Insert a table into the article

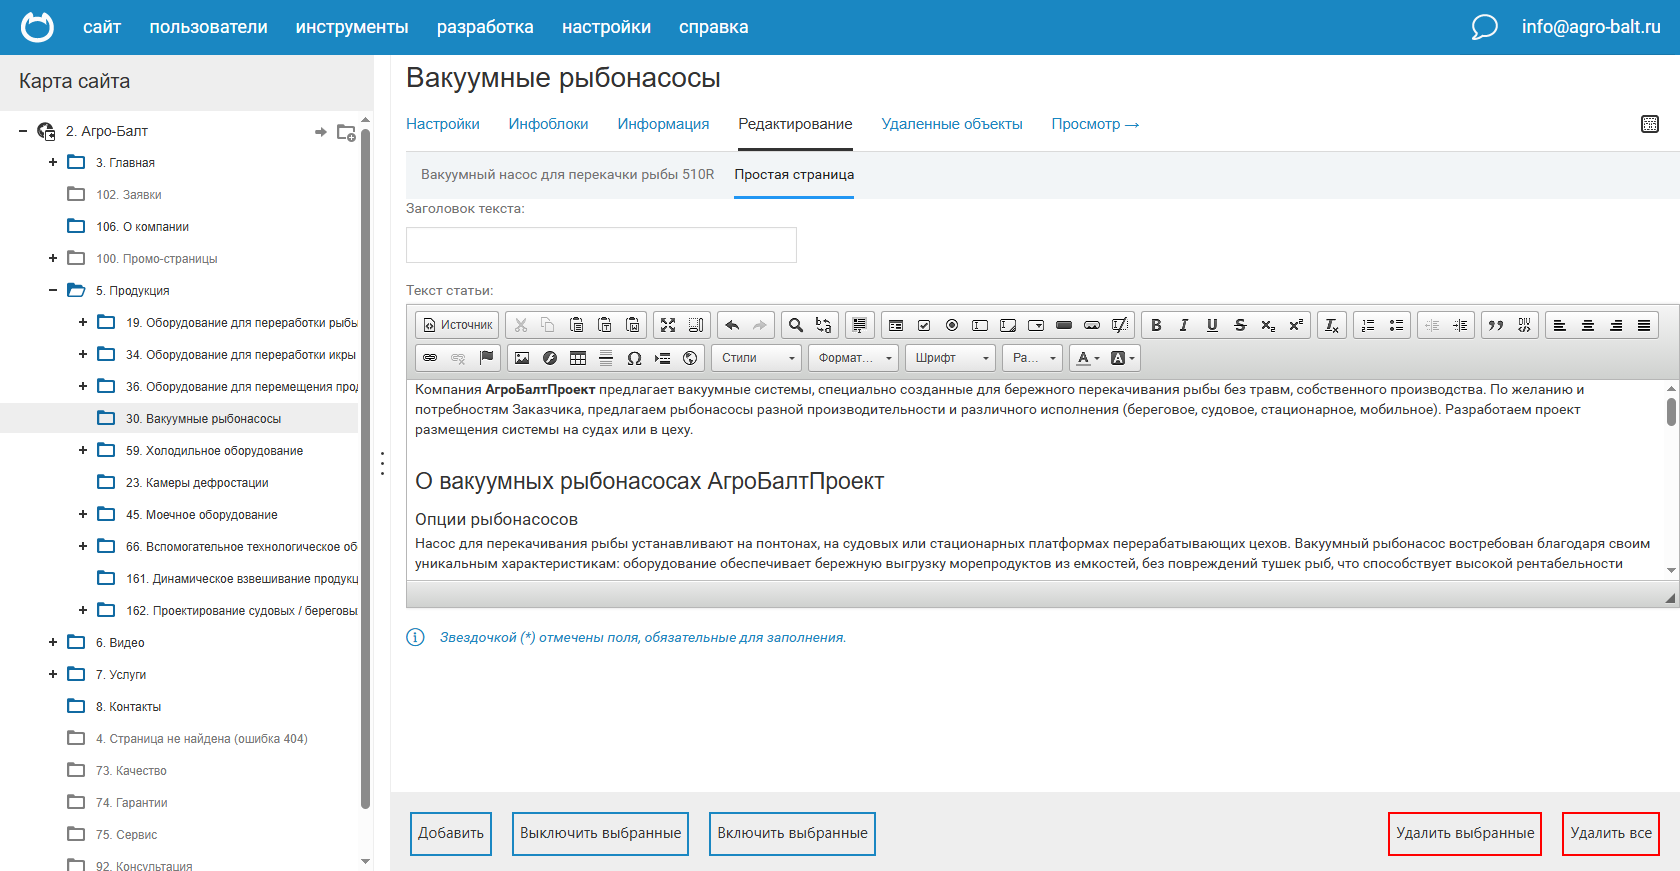pyautogui.click(x=578, y=358)
